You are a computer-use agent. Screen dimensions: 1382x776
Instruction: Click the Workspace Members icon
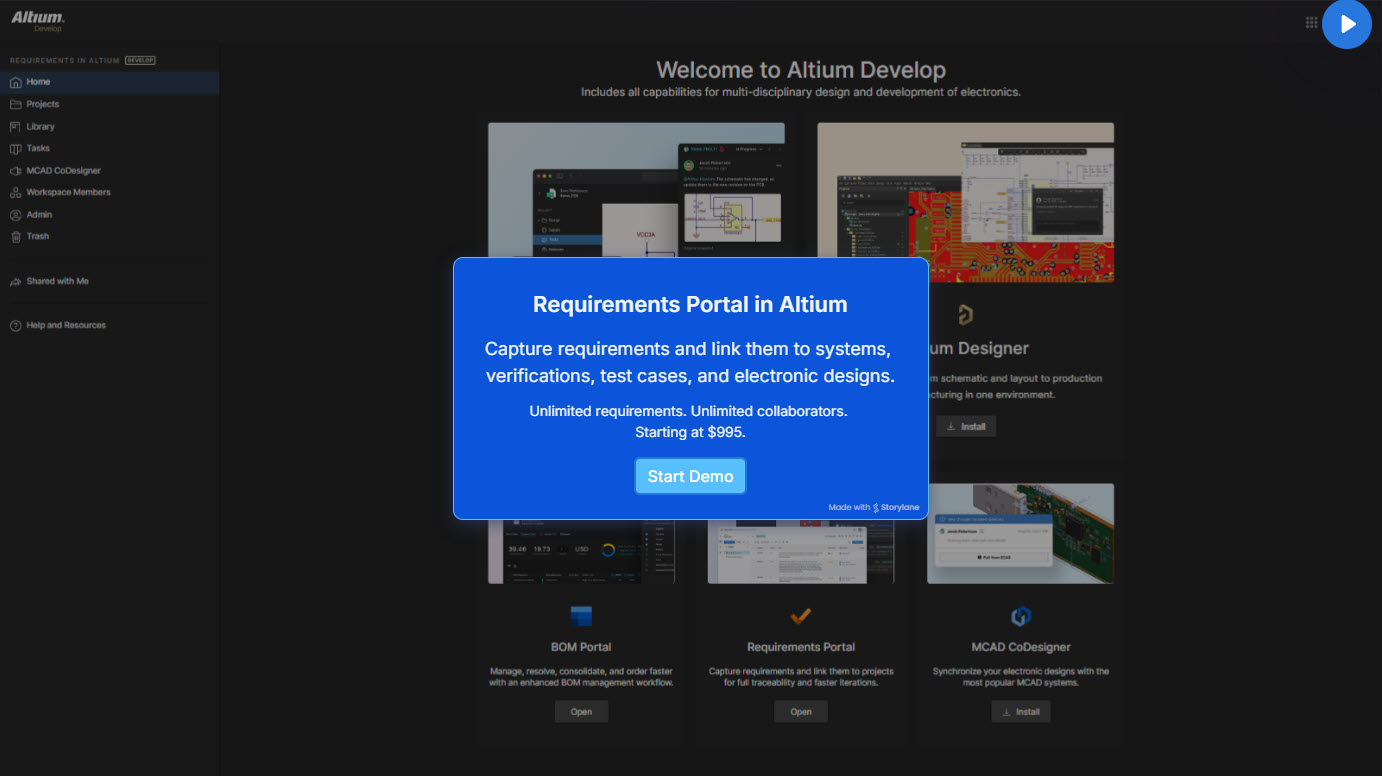[16, 193]
